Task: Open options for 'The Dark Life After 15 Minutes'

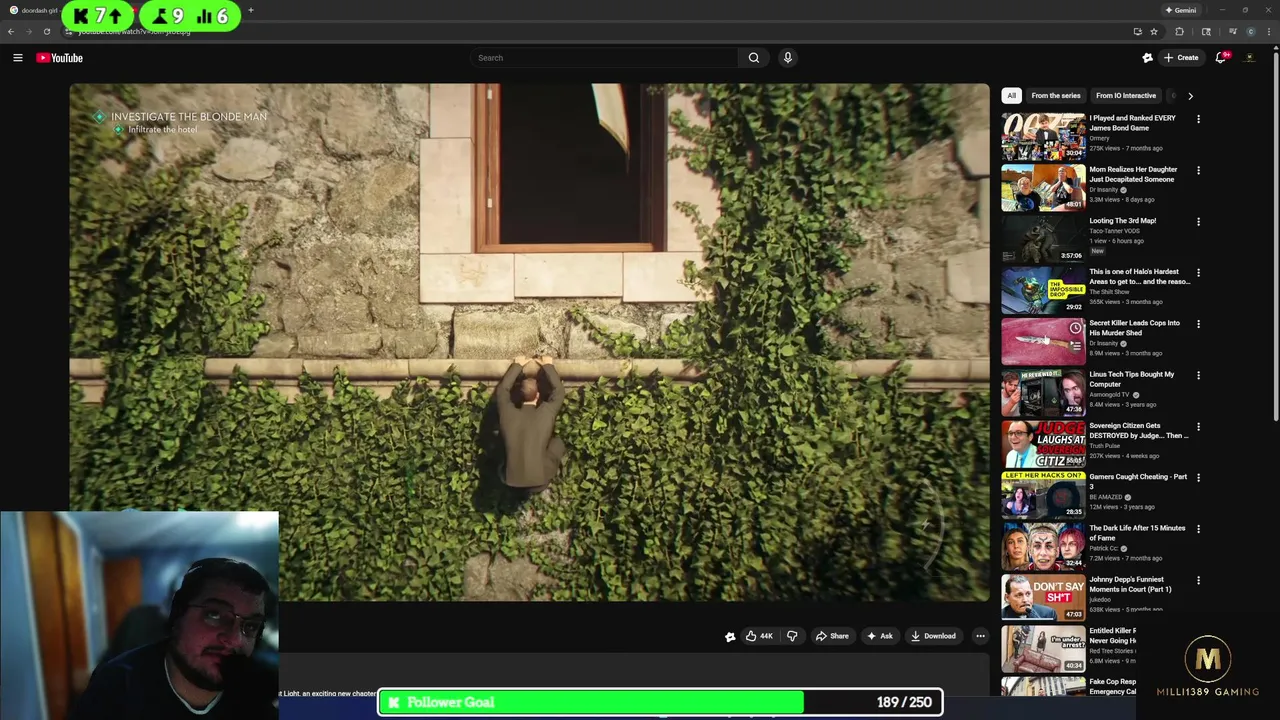Action: pyautogui.click(x=1198, y=529)
